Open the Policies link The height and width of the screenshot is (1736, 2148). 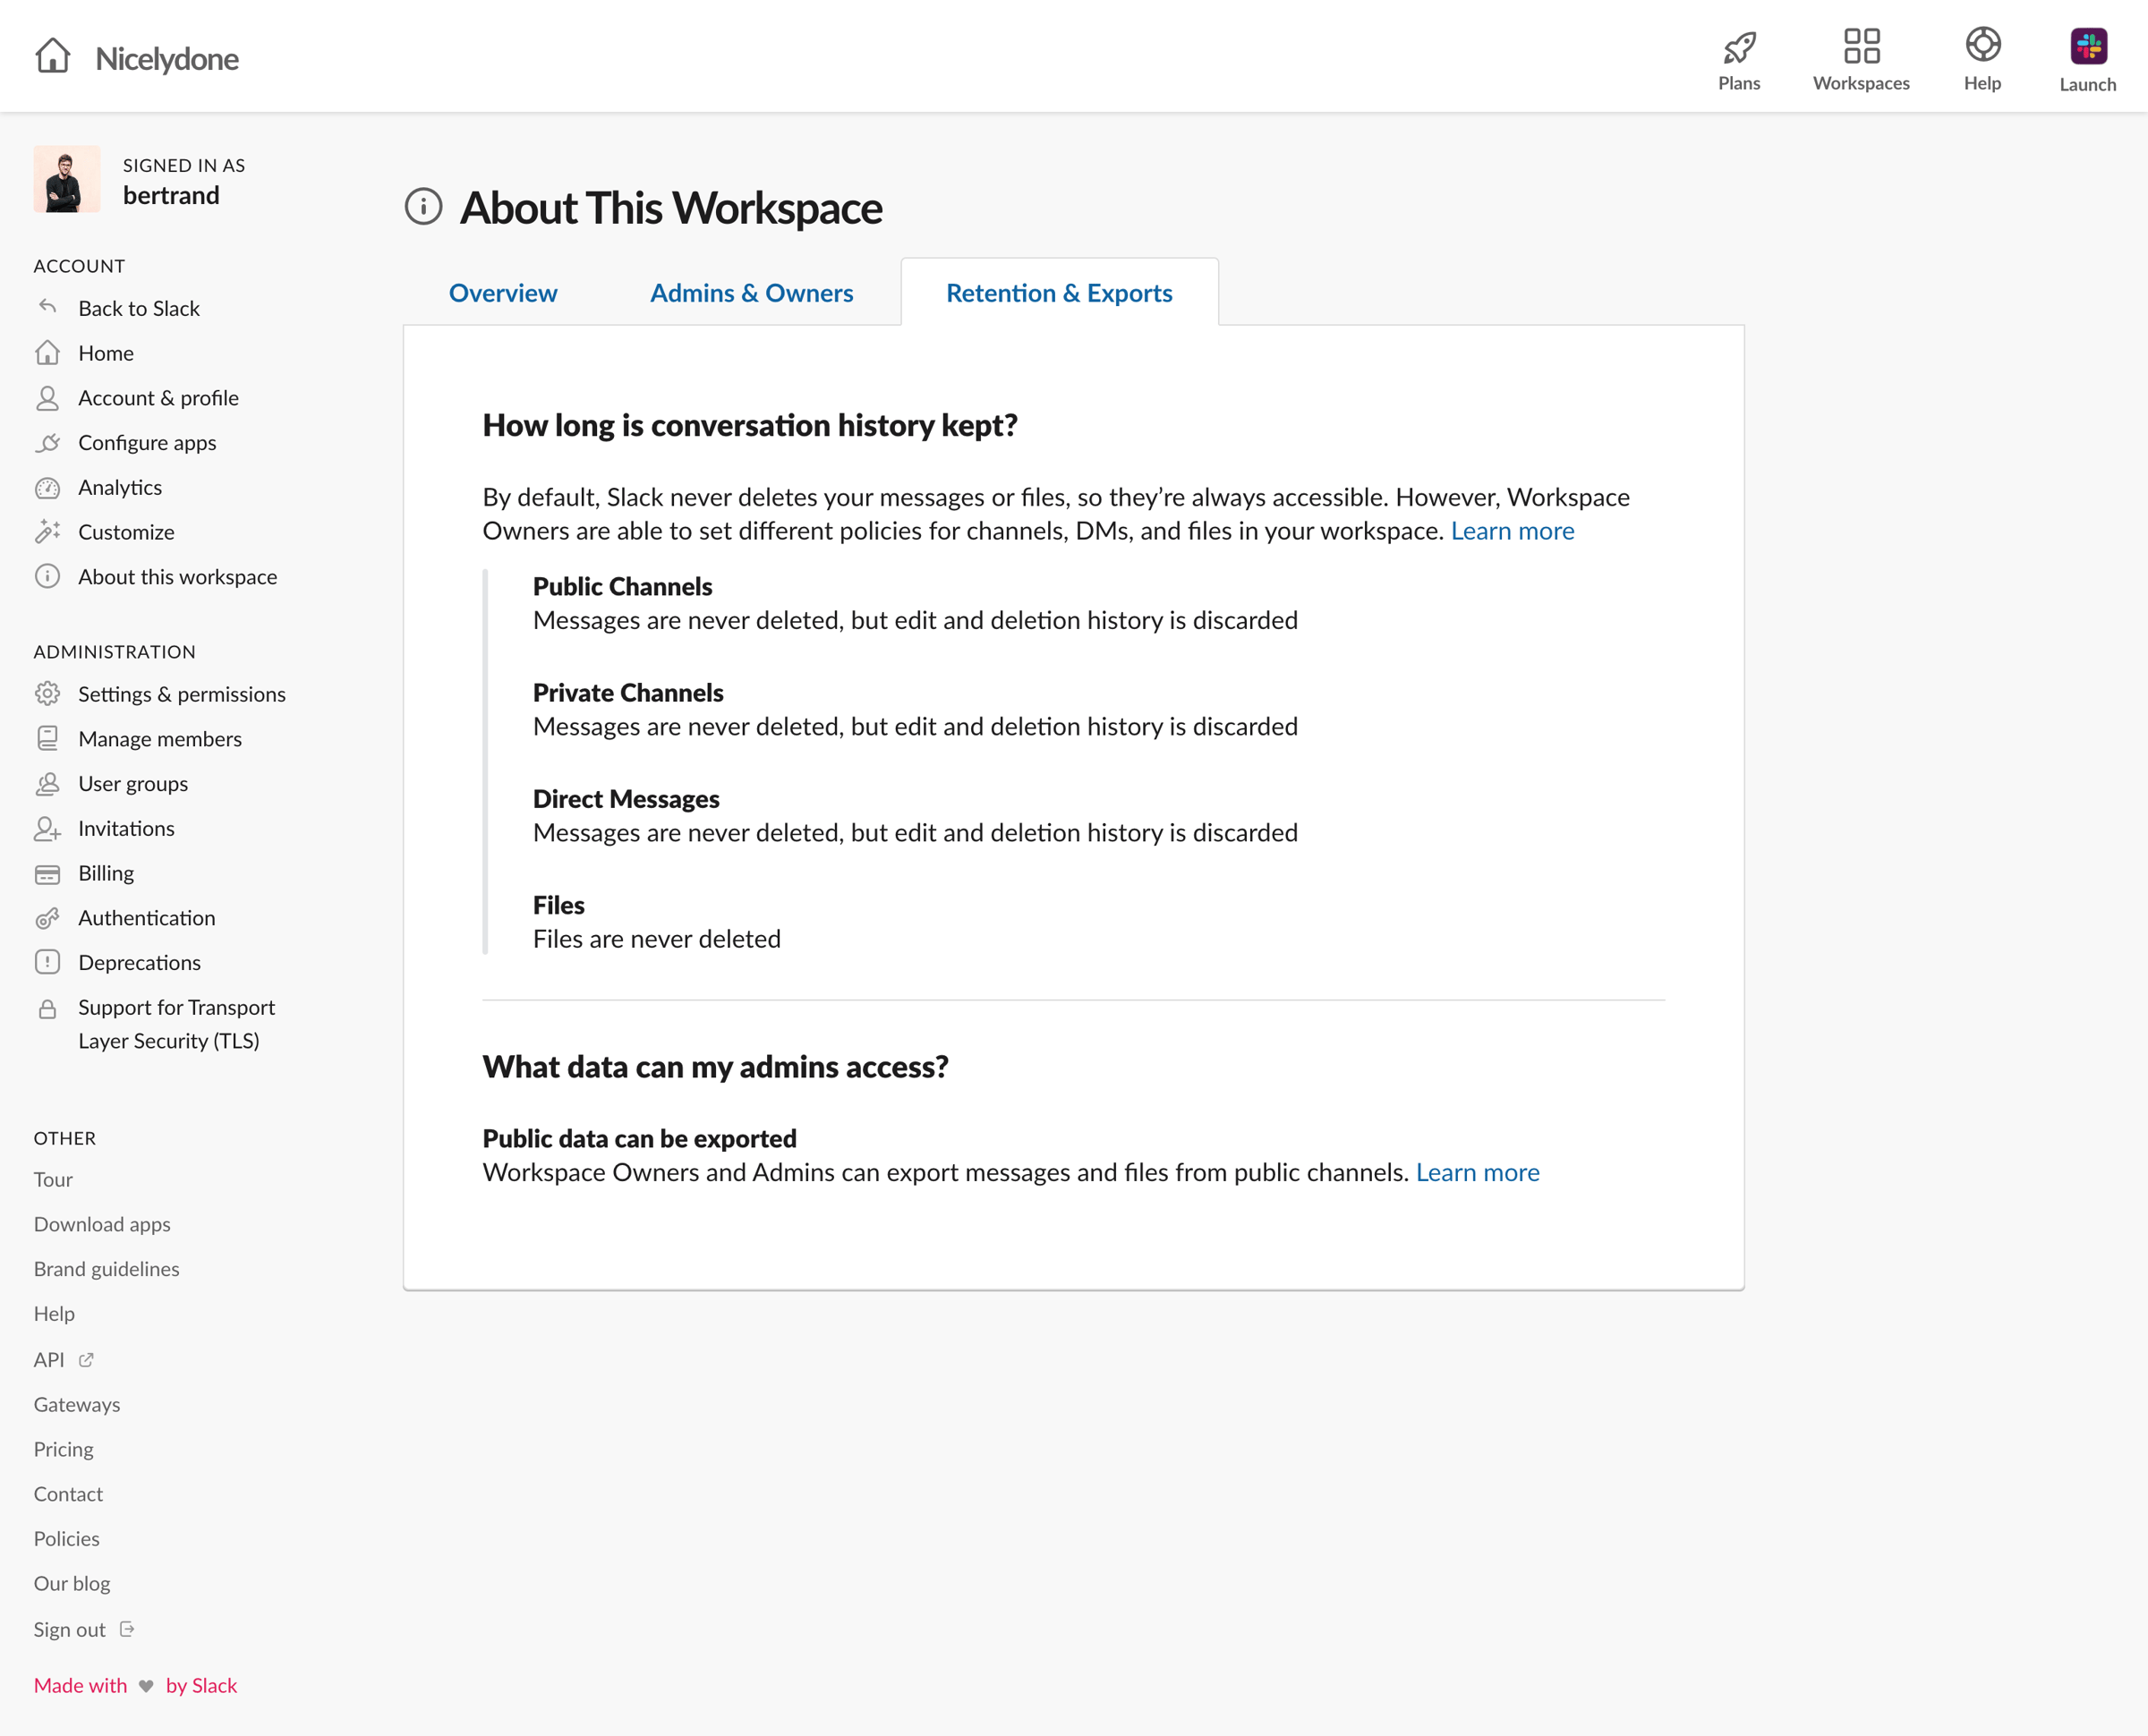67,1539
